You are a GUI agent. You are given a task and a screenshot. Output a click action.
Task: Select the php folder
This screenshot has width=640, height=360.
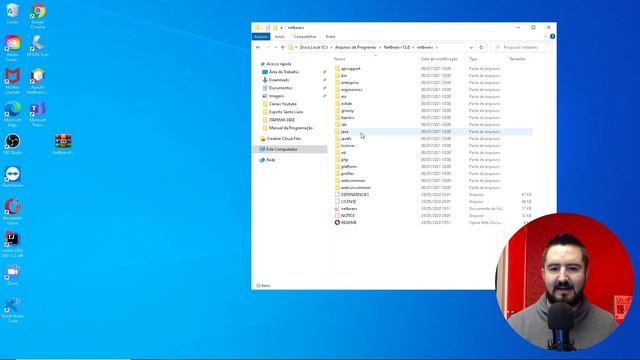344,160
